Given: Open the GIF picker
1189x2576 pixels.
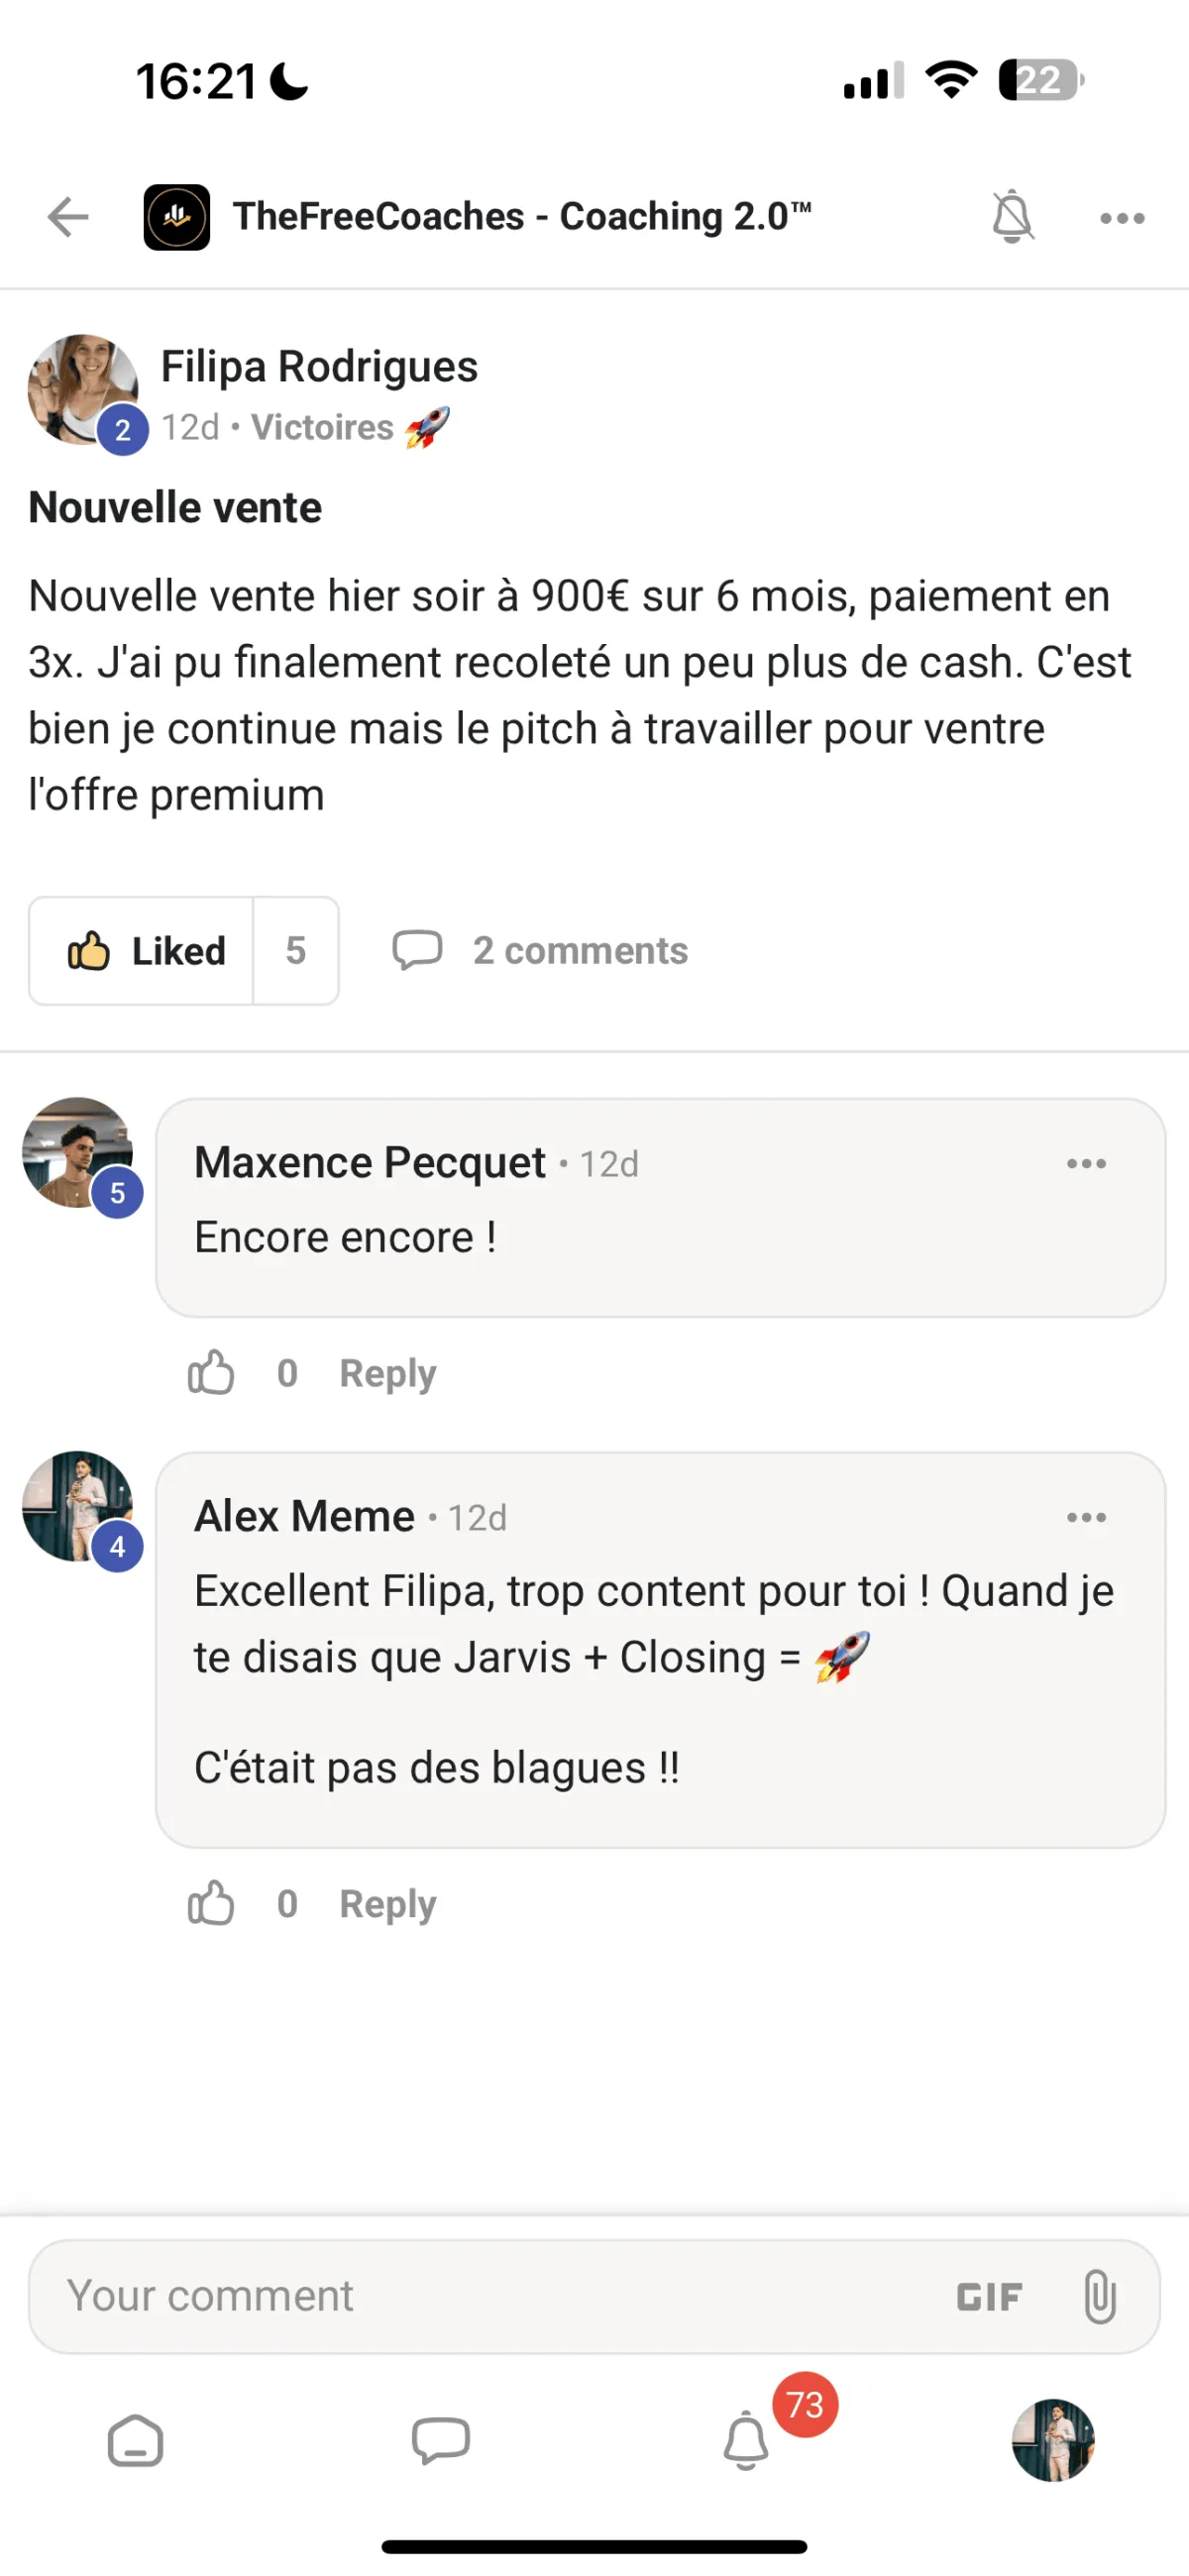Looking at the screenshot, I should [x=989, y=2297].
